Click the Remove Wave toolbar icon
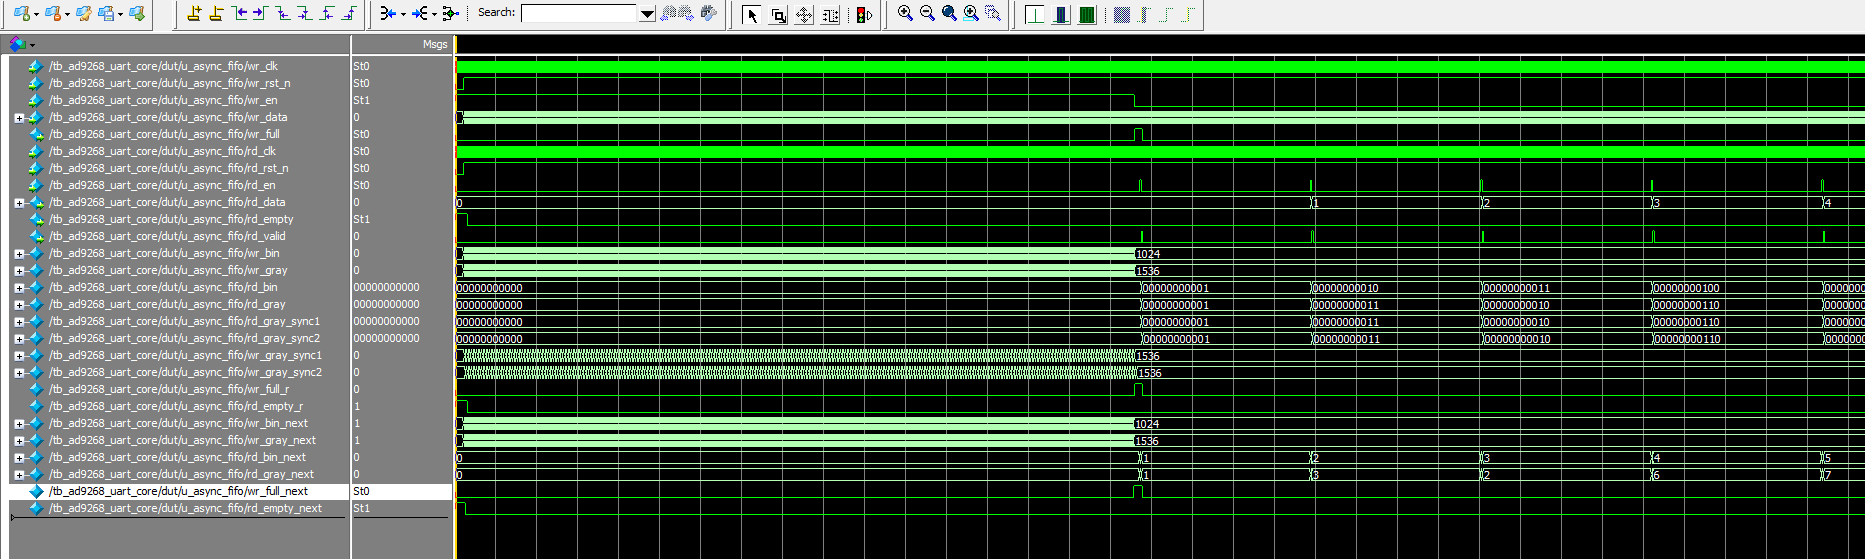 pyautogui.click(x=52, y=14)
